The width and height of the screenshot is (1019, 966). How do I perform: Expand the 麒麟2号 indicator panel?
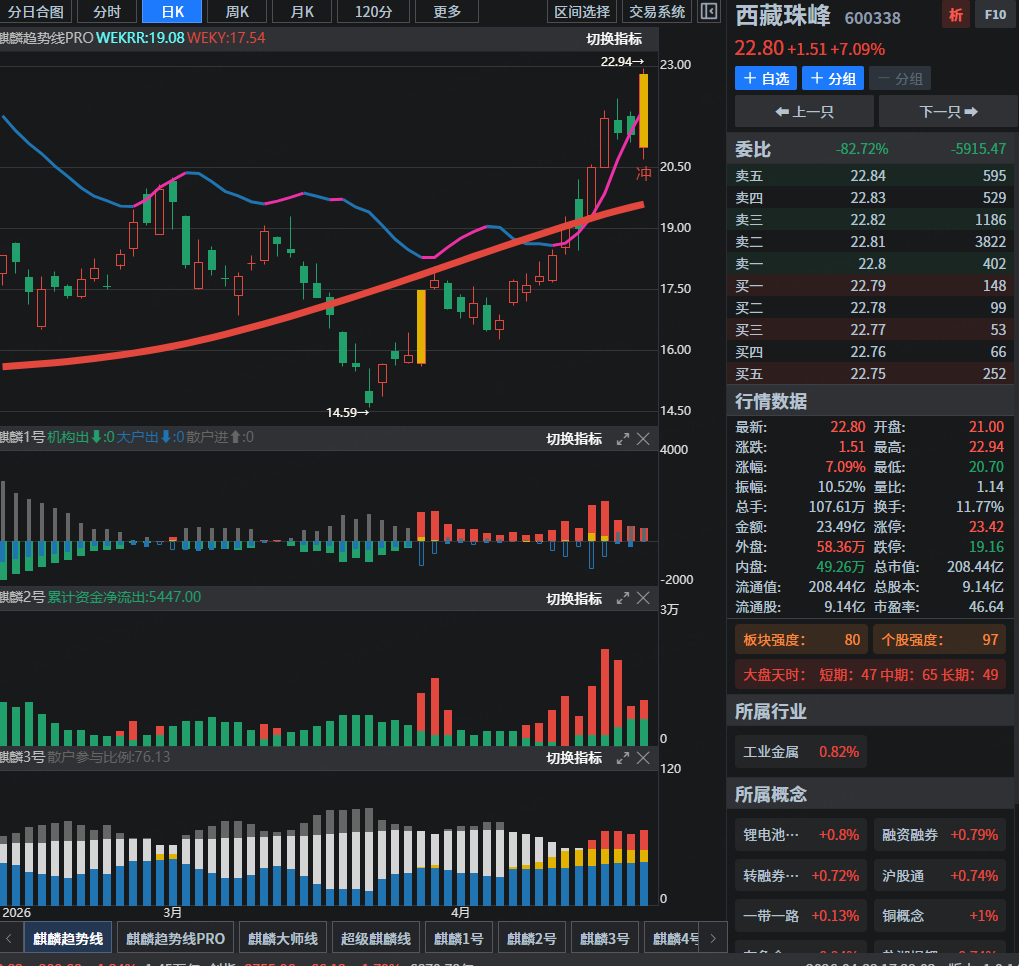[623, 599]
